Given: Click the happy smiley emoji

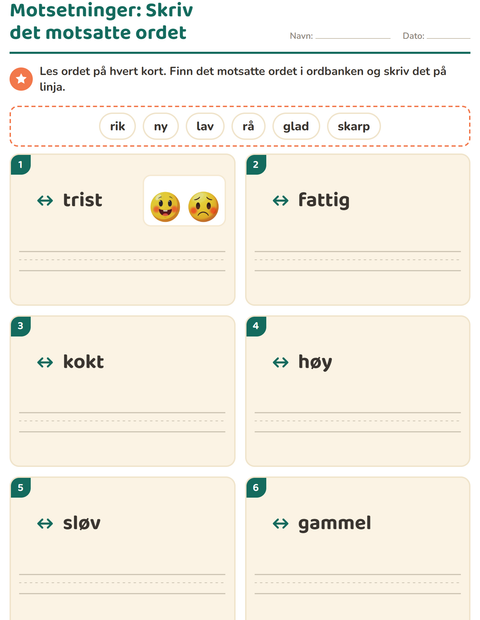Looking at the screenshot, I should coord(165,206).
